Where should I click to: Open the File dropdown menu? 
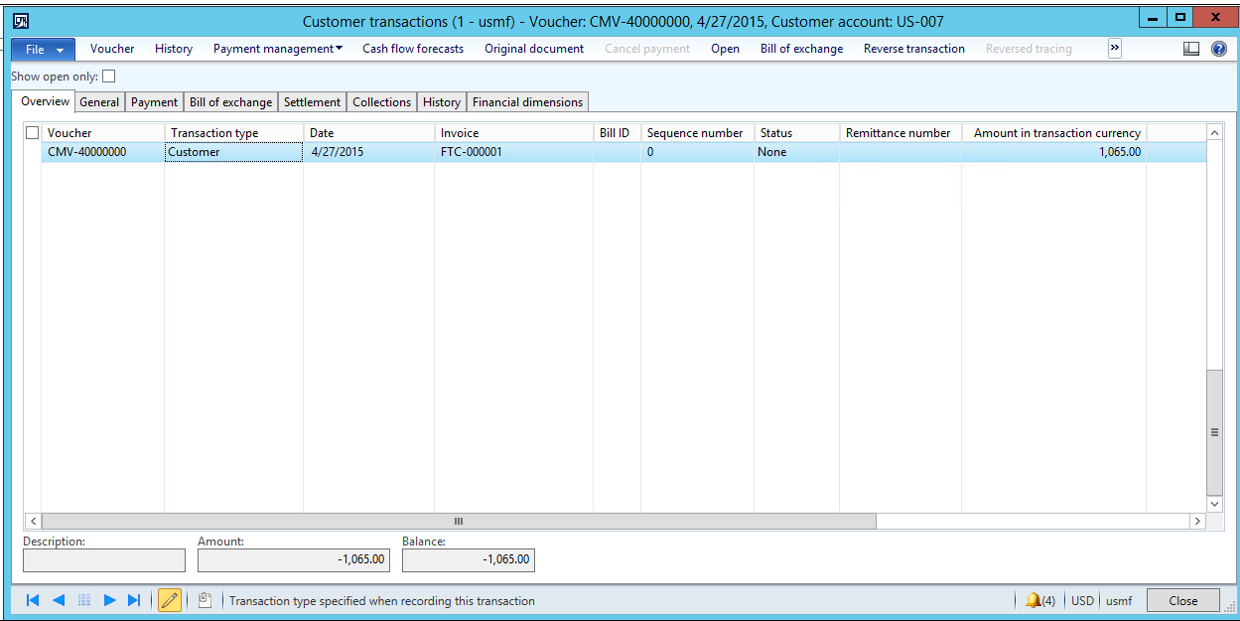(x=44, y=49)
